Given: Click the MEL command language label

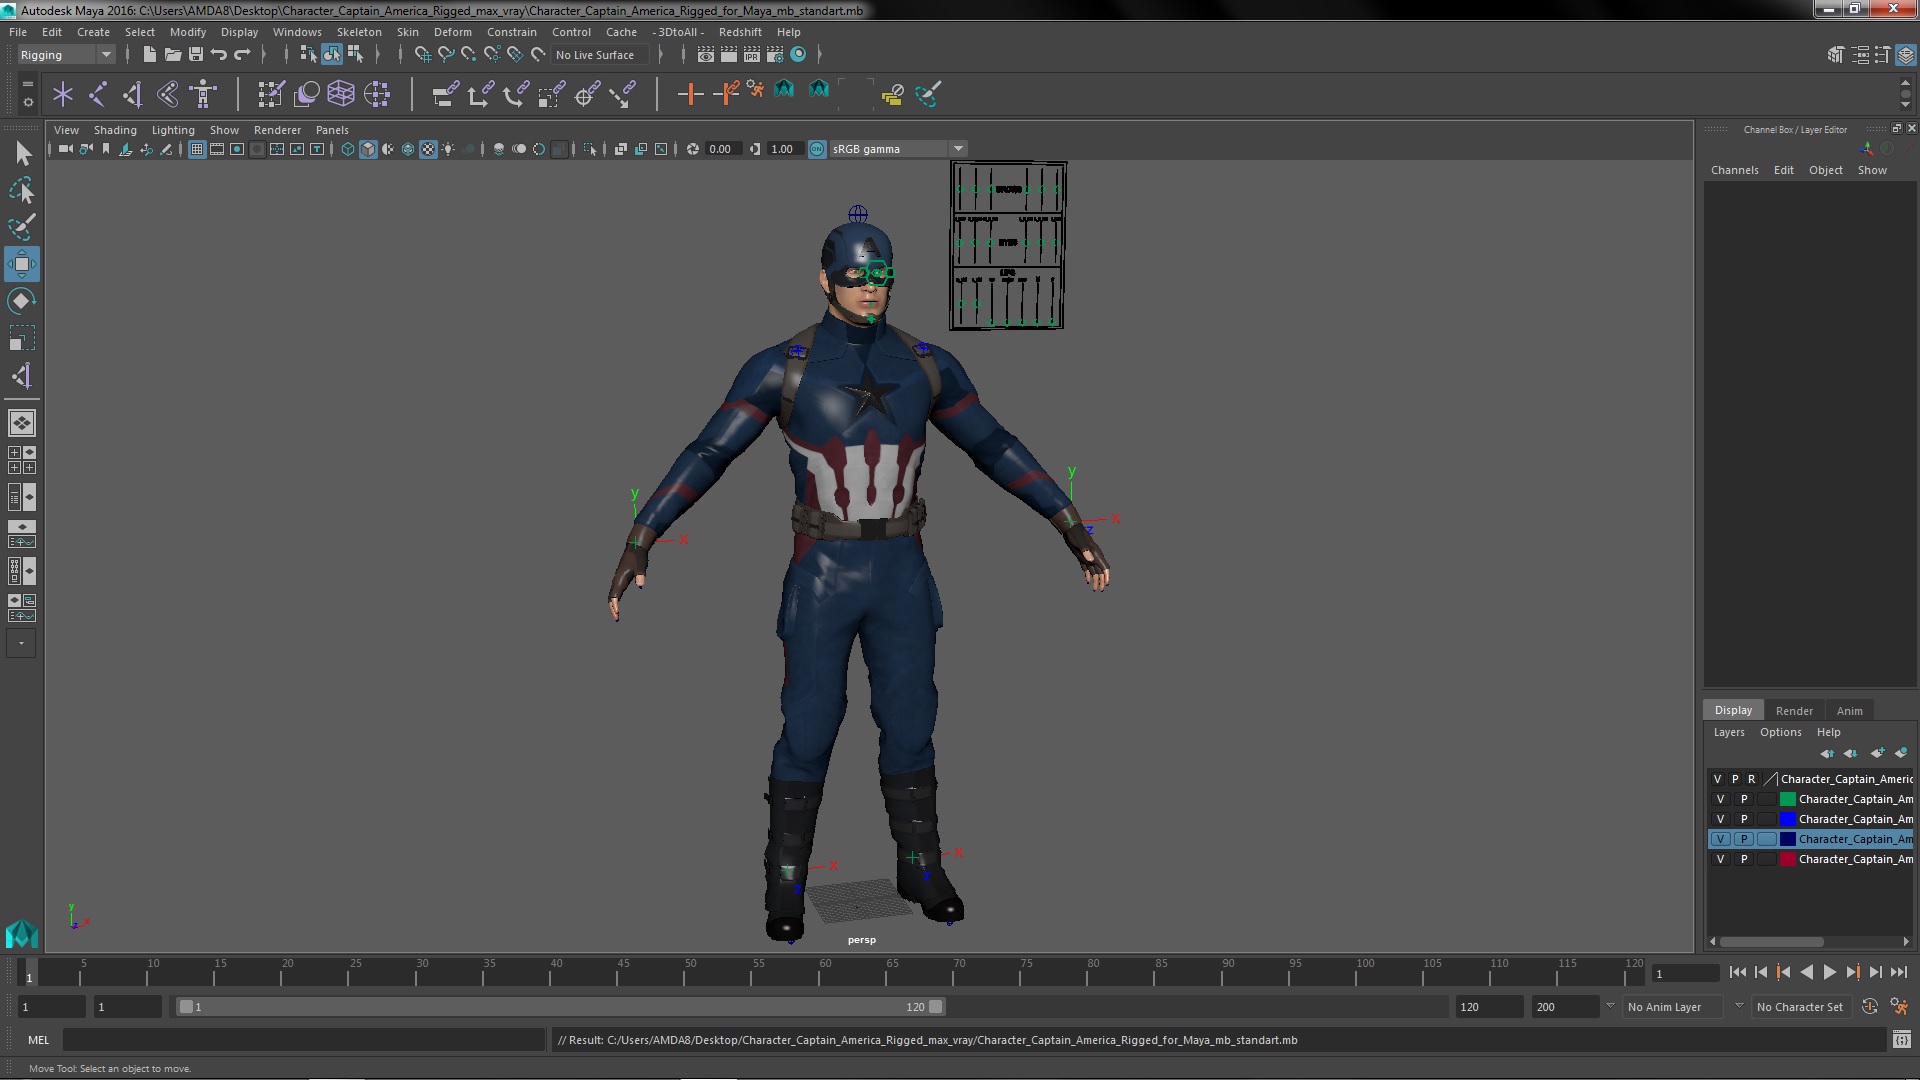Looking at the screenshot, I should pyautogui.click(x=38, y=1040).
